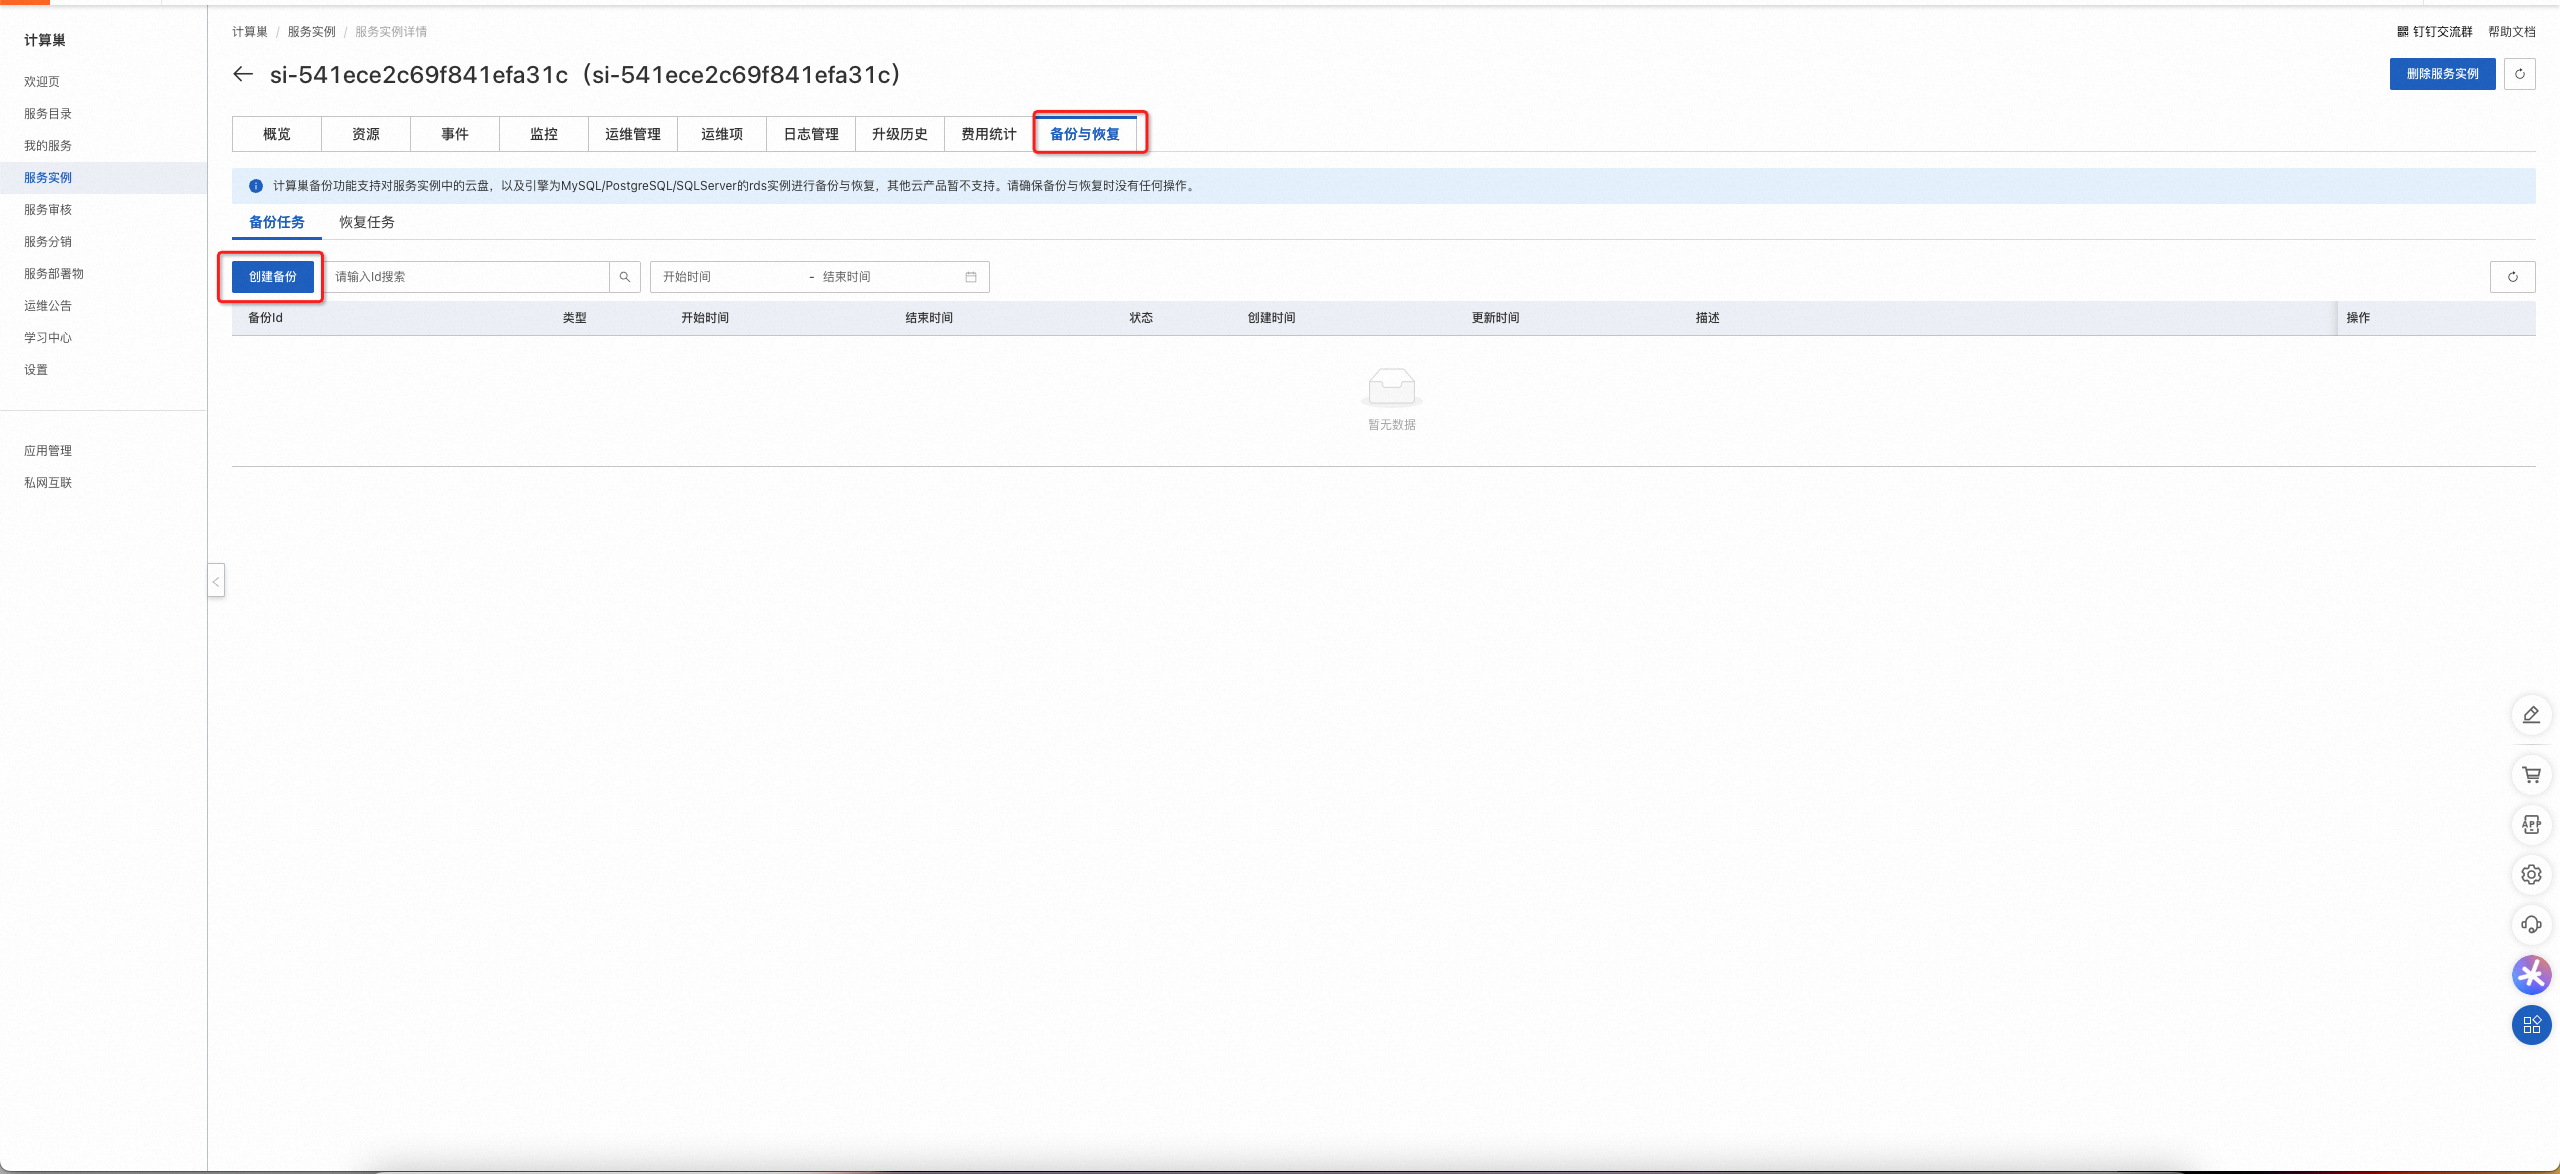This screenshot has width=2560, height=1174.
Task: Open the gear settings floating icon
Action: pyautogui.click(x=2531, y=875)
